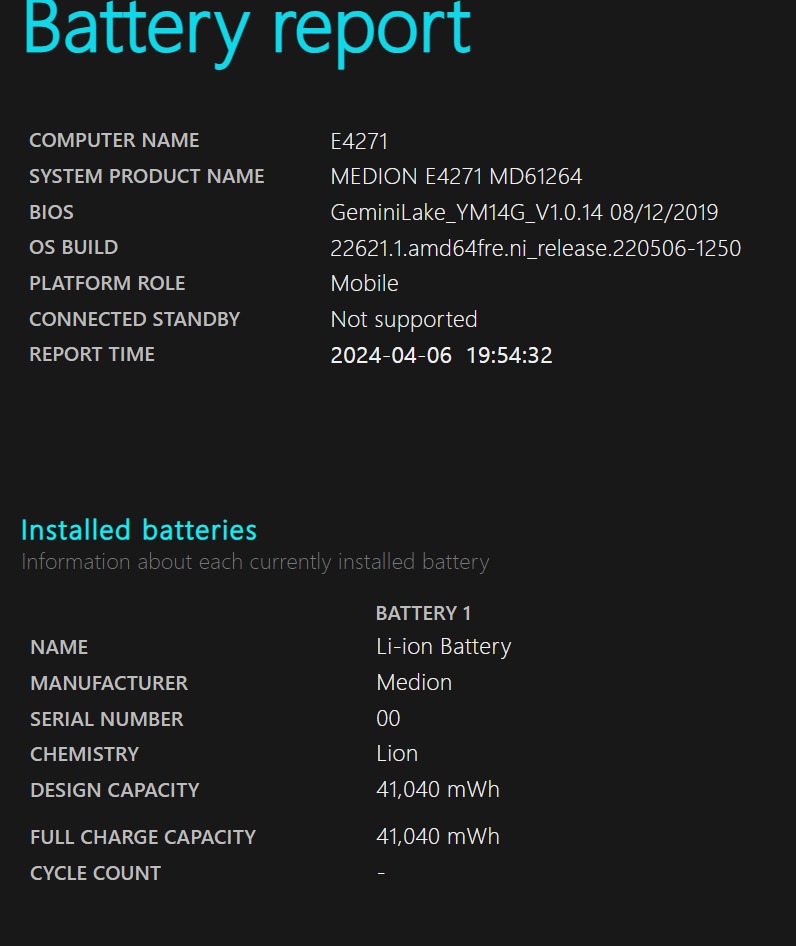Click the Battery report title heading
This screenshot has width=796, height=946.
[246, 30]
